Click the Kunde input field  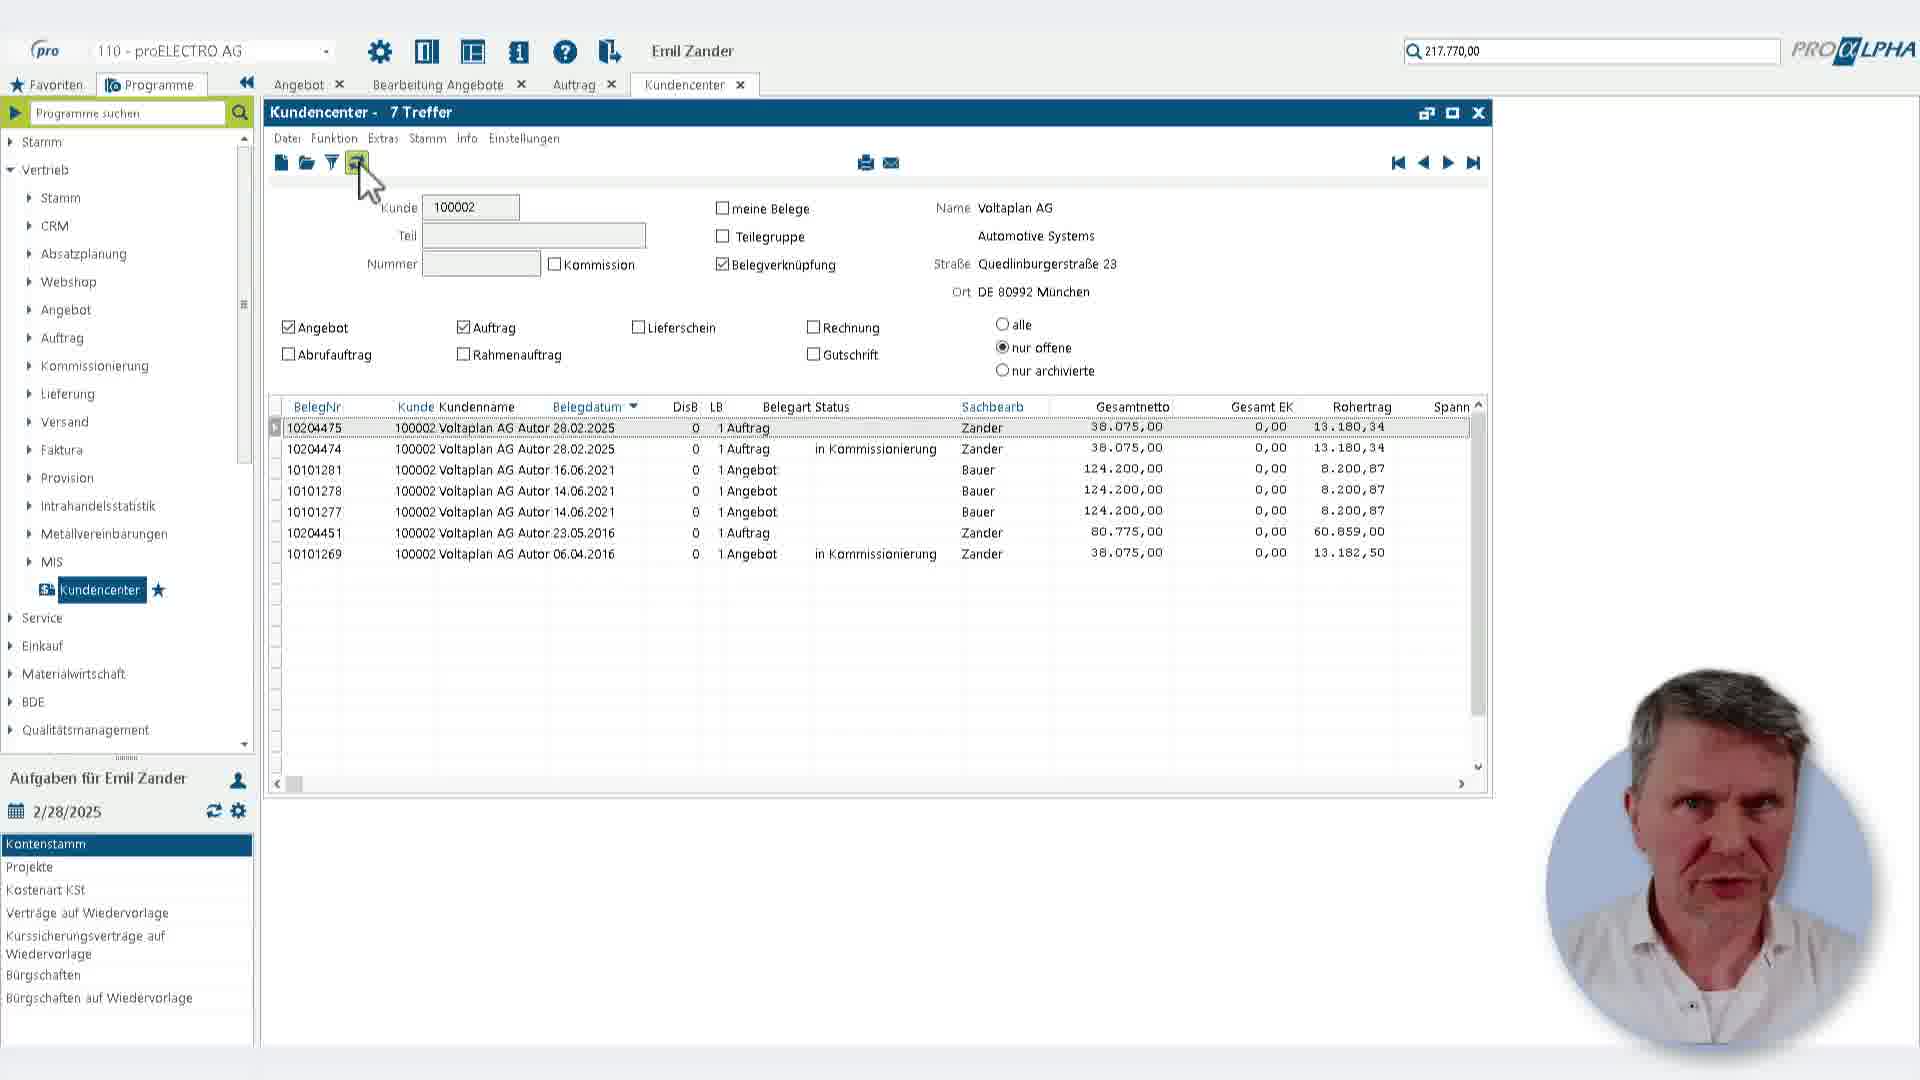(470, 207)
